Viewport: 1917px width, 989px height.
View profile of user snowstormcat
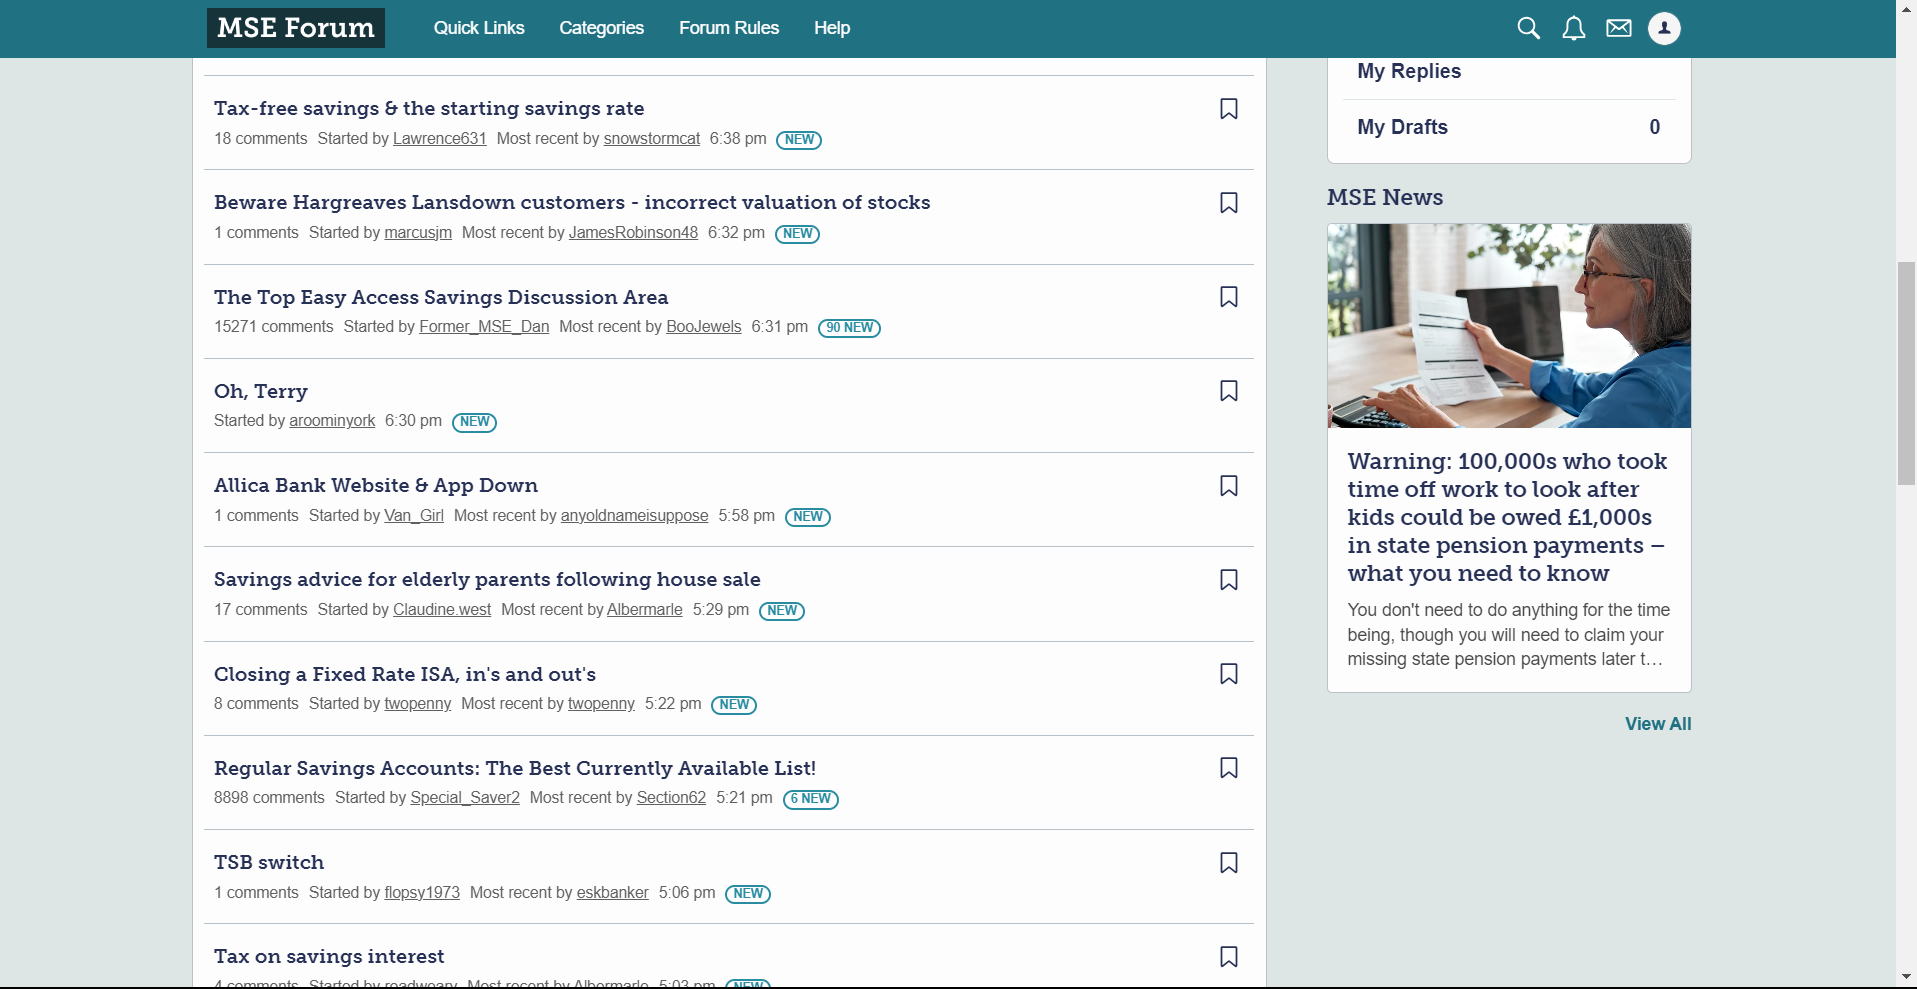point(652,139)
